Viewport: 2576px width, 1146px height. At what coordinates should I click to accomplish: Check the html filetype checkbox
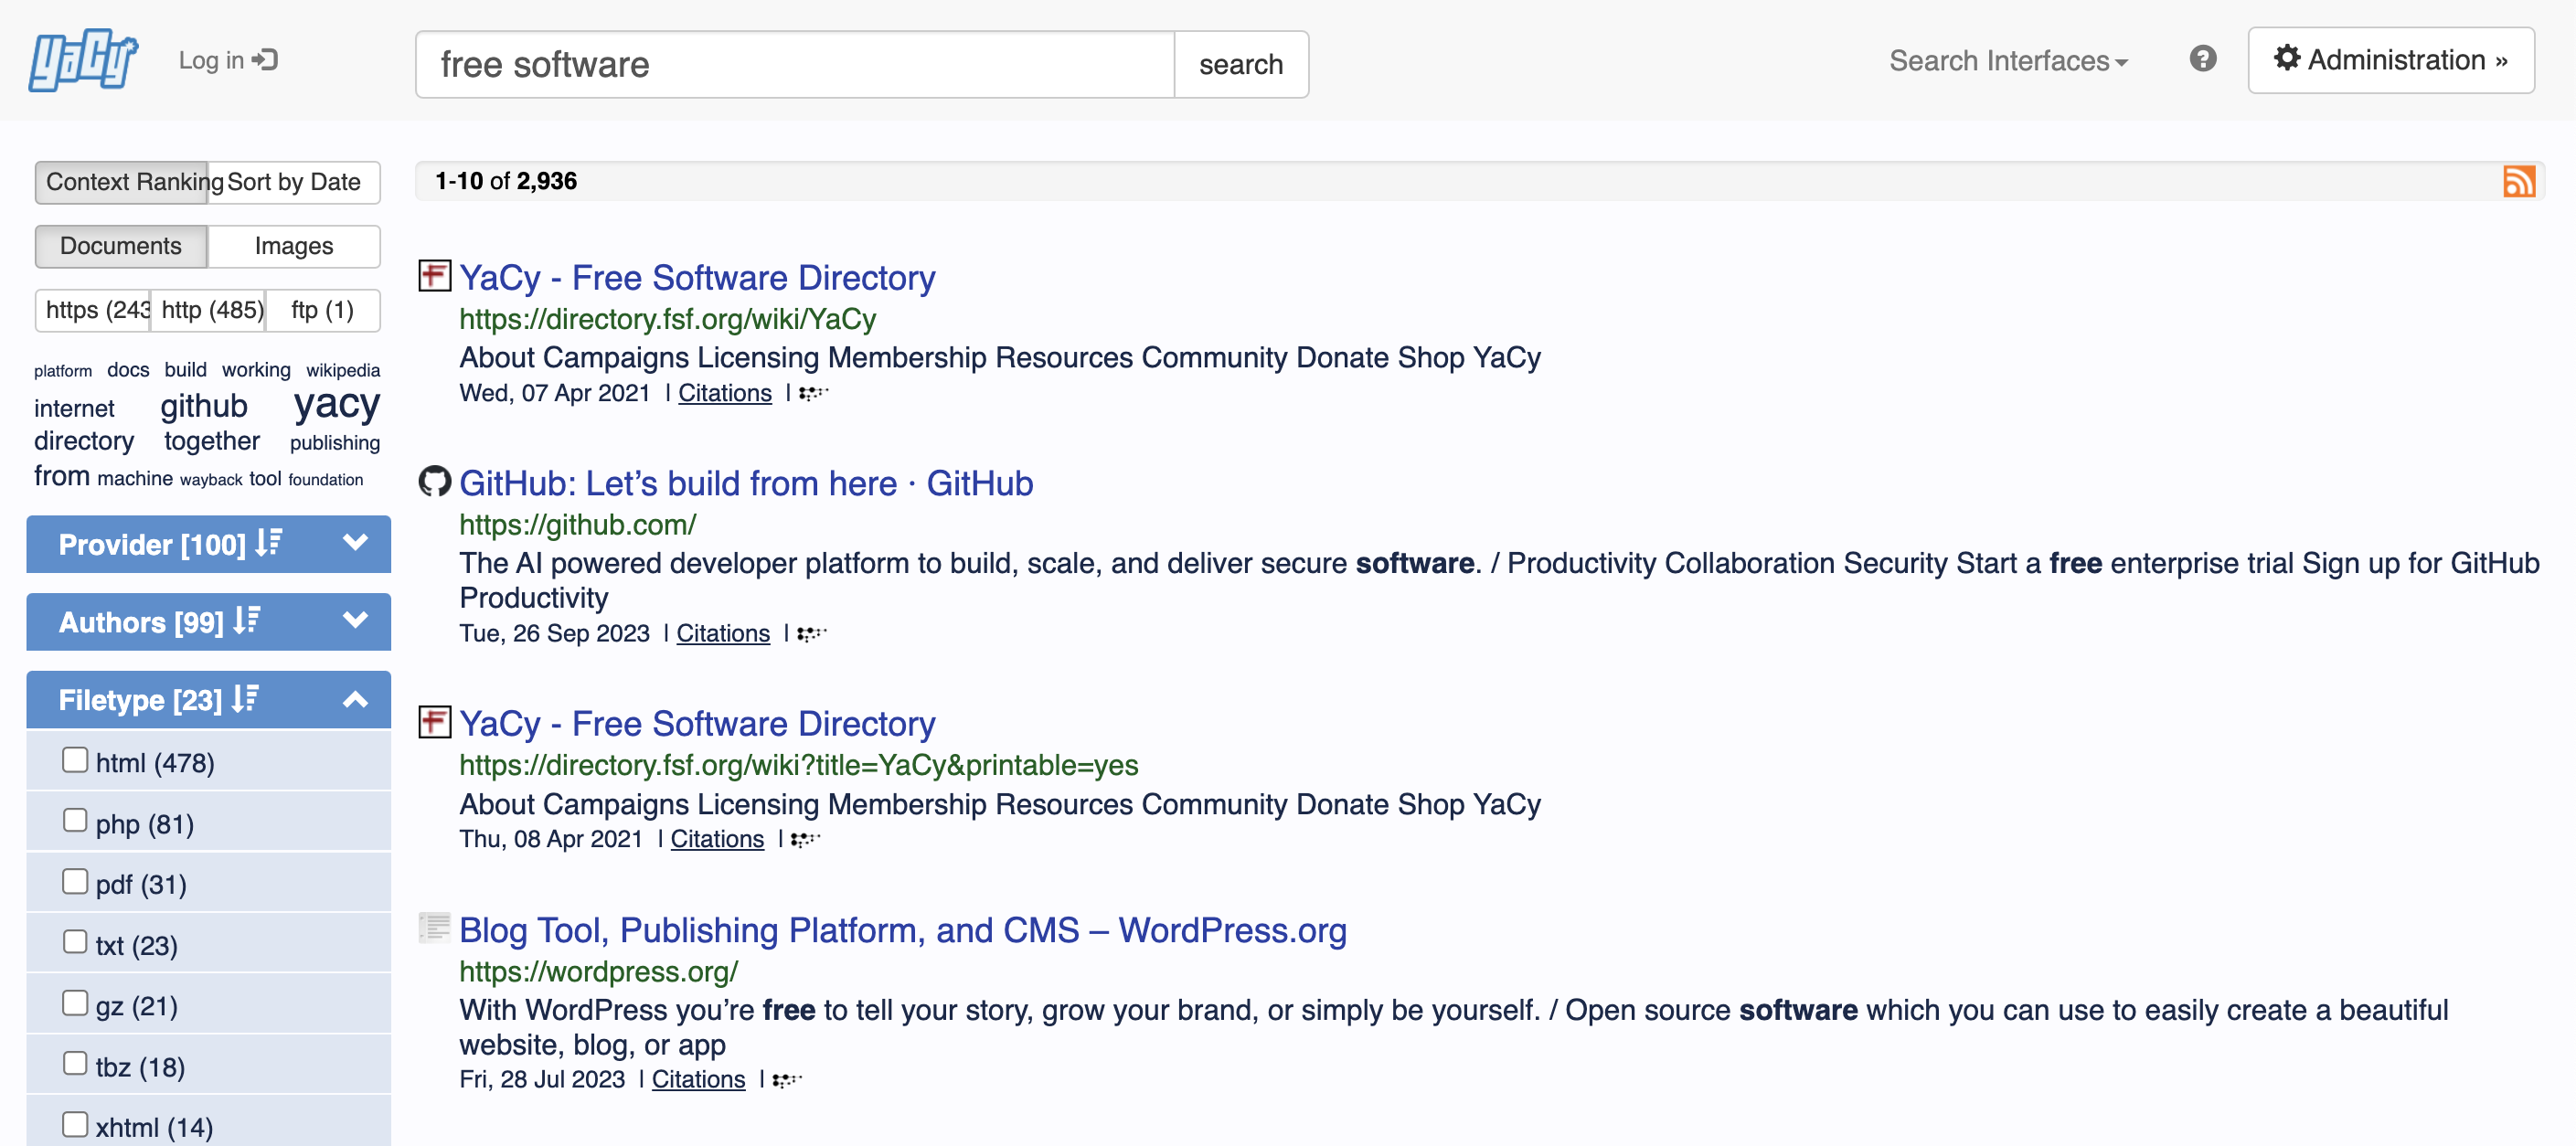[x=75, y=760]
